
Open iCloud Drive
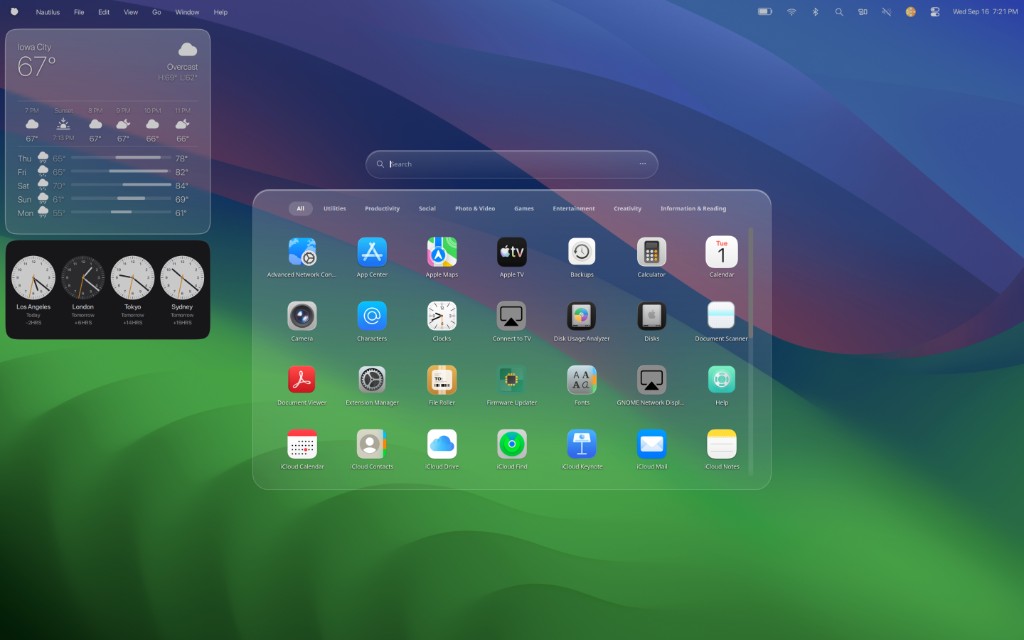(441, 444)
